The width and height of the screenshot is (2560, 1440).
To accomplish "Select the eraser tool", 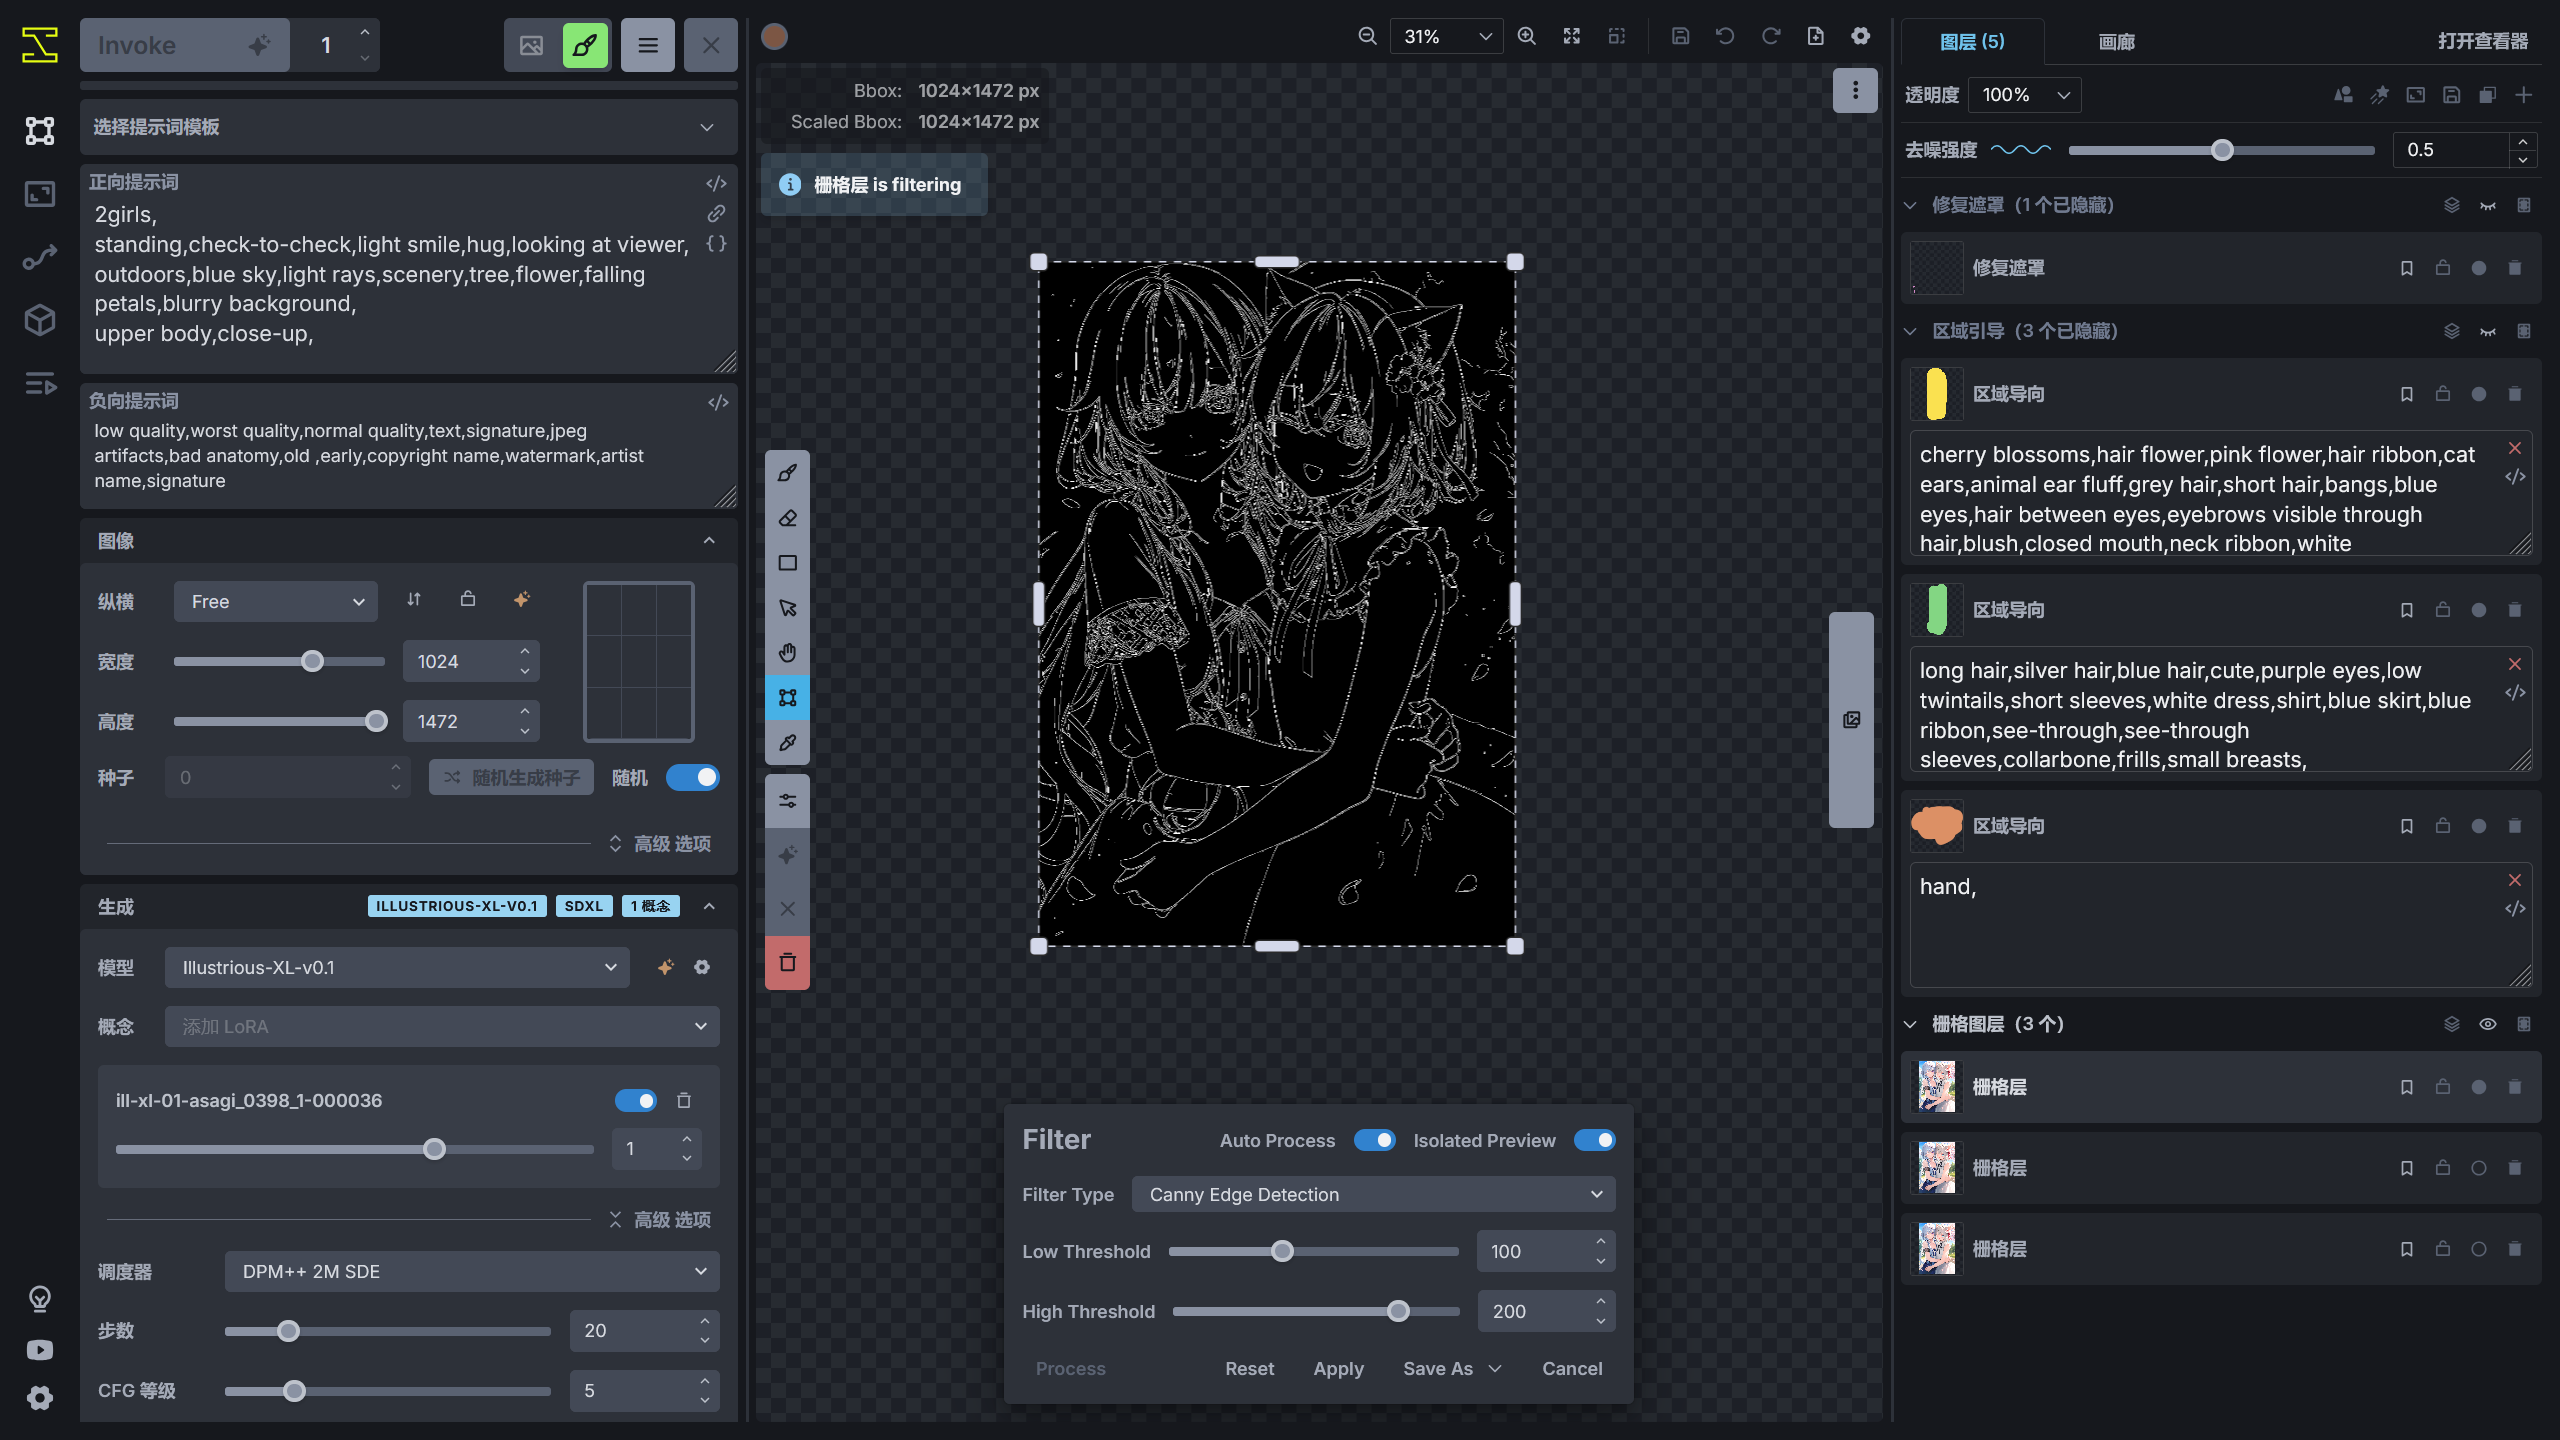I will (787, 518).
